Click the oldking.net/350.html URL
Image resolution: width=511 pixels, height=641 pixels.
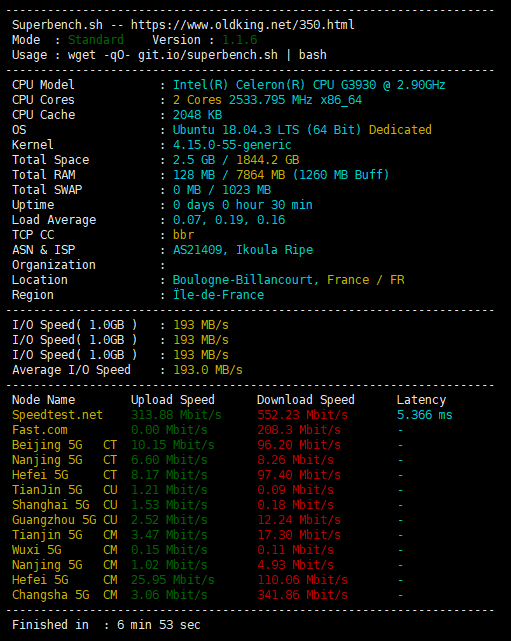242,25
